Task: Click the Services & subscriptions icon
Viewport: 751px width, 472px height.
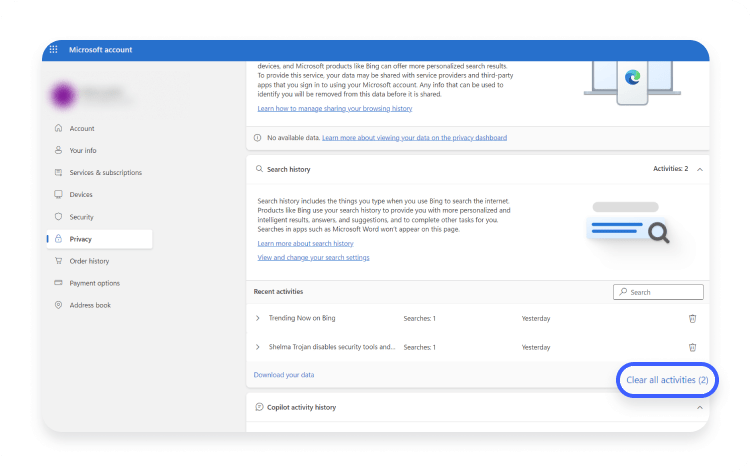Action: click(58, 172)
